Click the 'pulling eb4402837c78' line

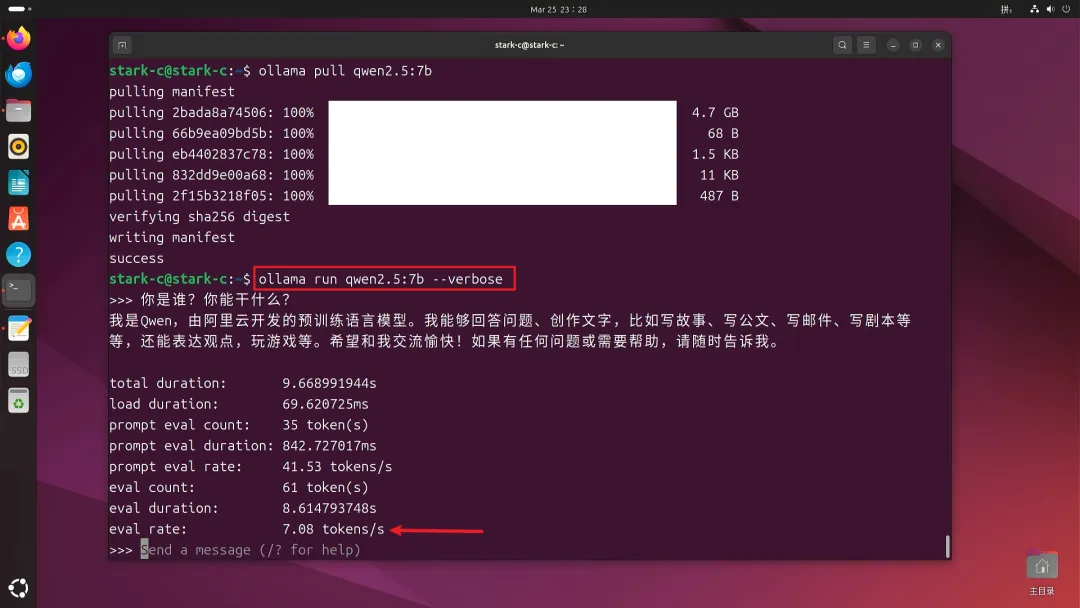211,154
